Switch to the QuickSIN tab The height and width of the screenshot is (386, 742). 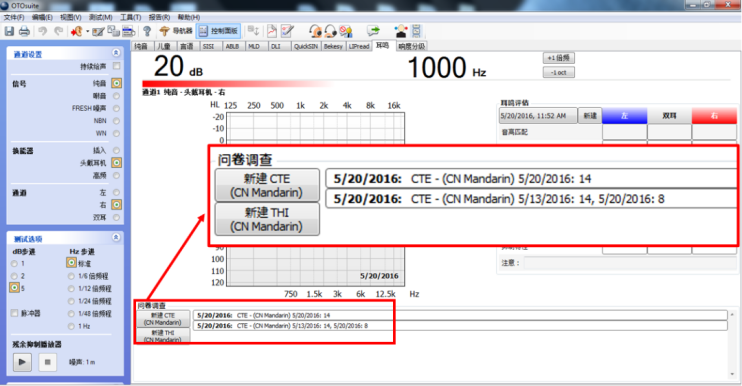[305, 46]
